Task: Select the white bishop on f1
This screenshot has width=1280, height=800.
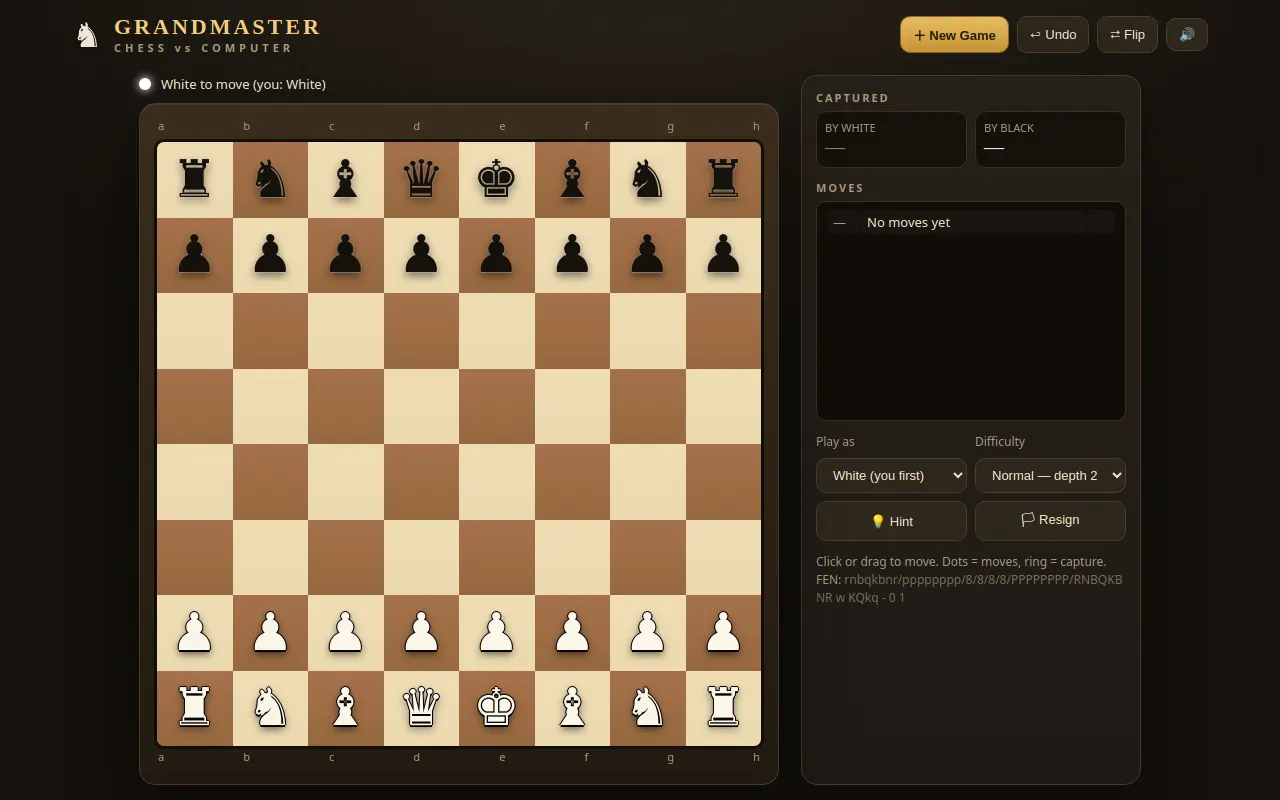Action: click(x=572, y=708)
